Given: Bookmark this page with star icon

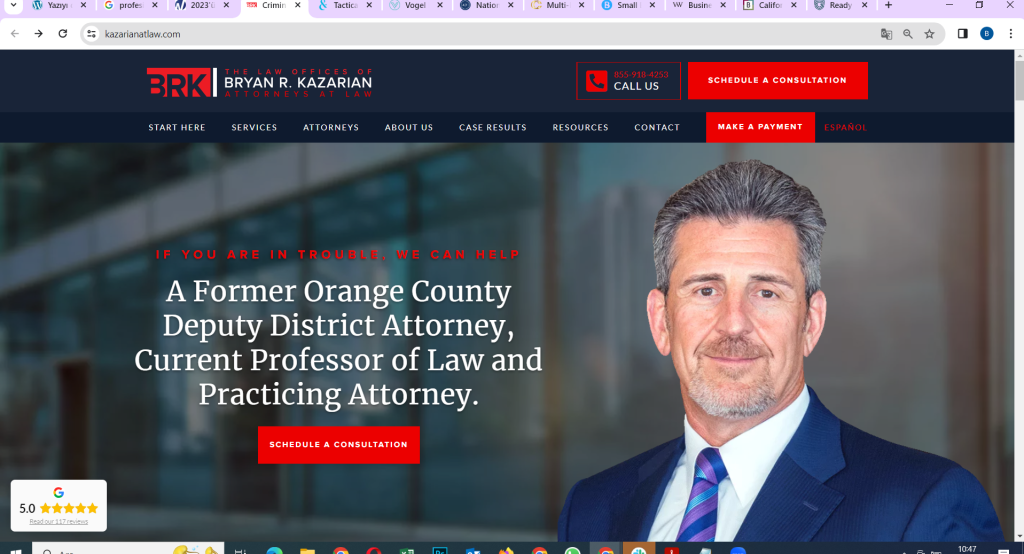Looking at the screenshot, I should pyautogui.click(x=929, y=34).
